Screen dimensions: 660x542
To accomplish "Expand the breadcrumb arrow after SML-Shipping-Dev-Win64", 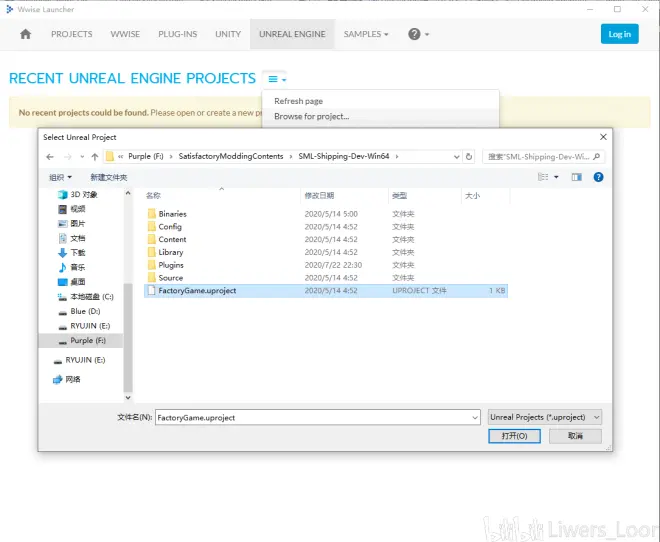I will click(x=397, y=157).
